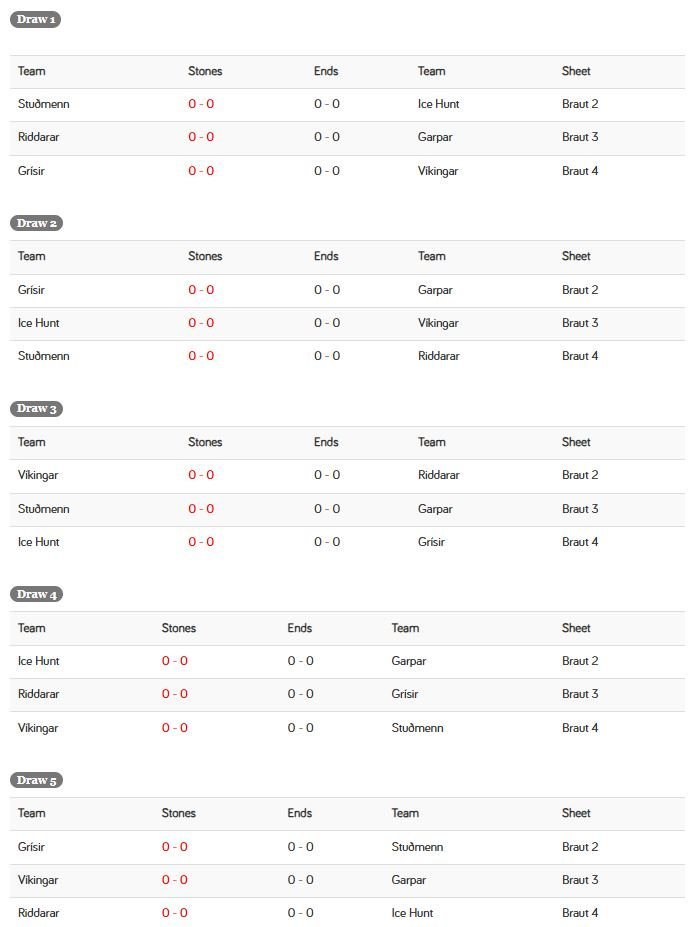Click Garpar in Draw 2's Braut 2 game
This screenshot has height=927, width=688.
pyautogui.click(x=435, y=290)
